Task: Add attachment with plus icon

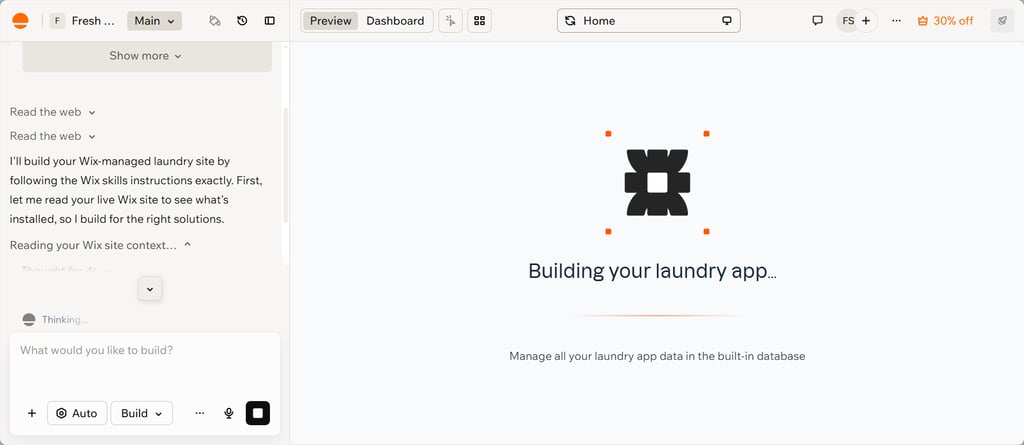Action: tap(31, 413)
